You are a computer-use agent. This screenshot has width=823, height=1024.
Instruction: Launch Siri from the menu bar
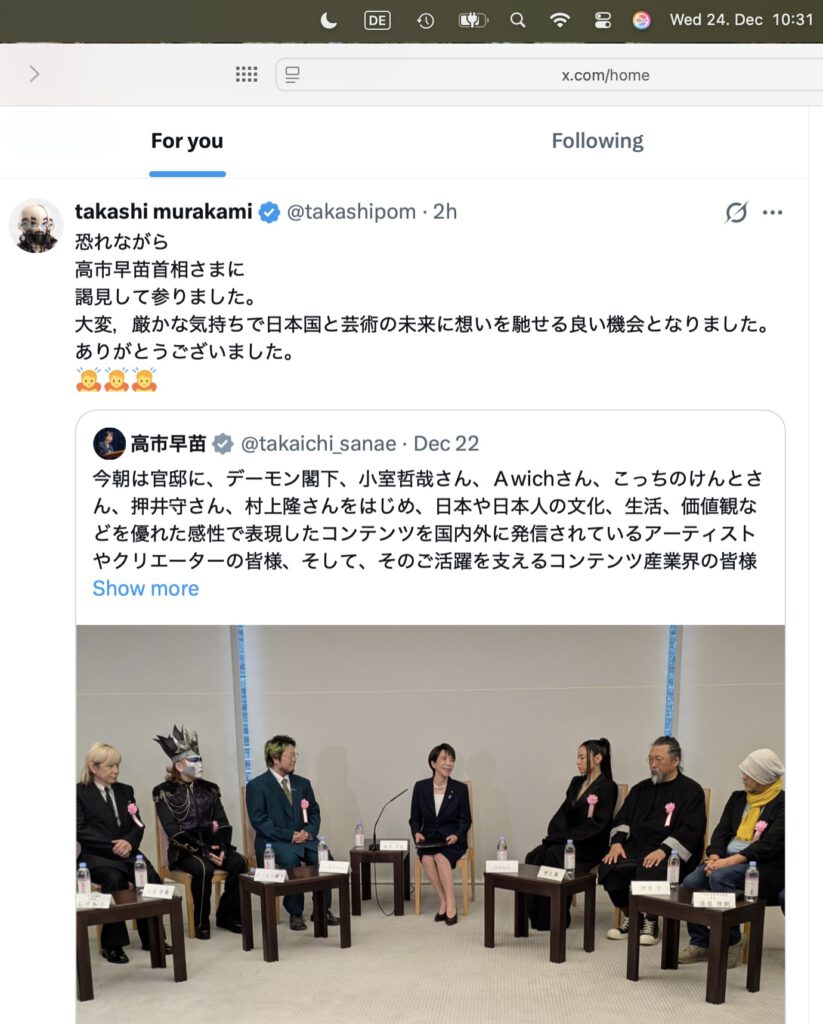641,21
